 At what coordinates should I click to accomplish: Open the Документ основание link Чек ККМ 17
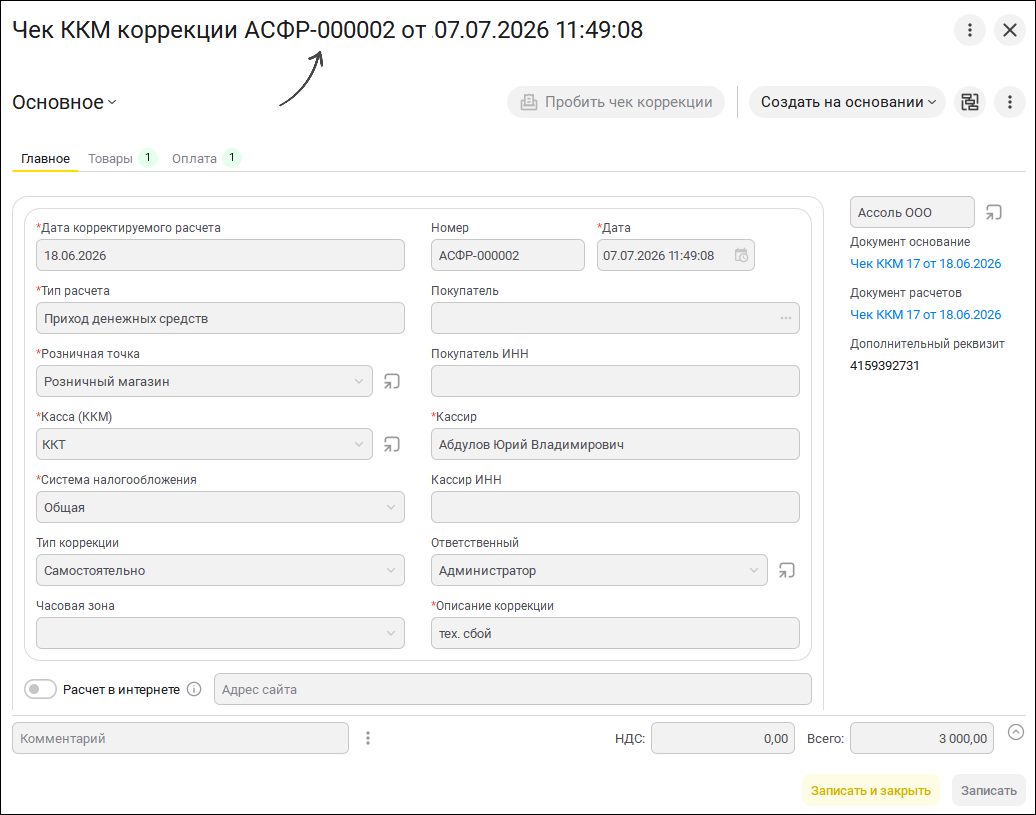925,264
